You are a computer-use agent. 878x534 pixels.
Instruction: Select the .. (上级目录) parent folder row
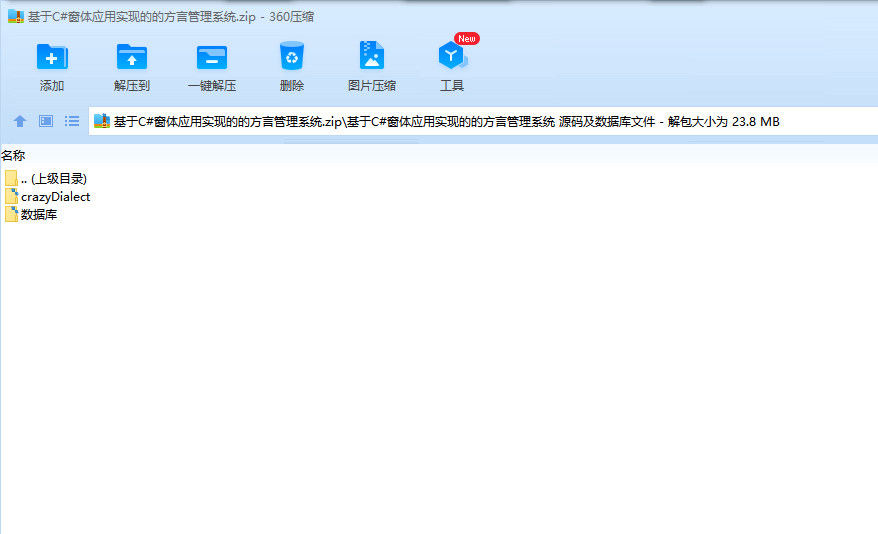point(46,179)
